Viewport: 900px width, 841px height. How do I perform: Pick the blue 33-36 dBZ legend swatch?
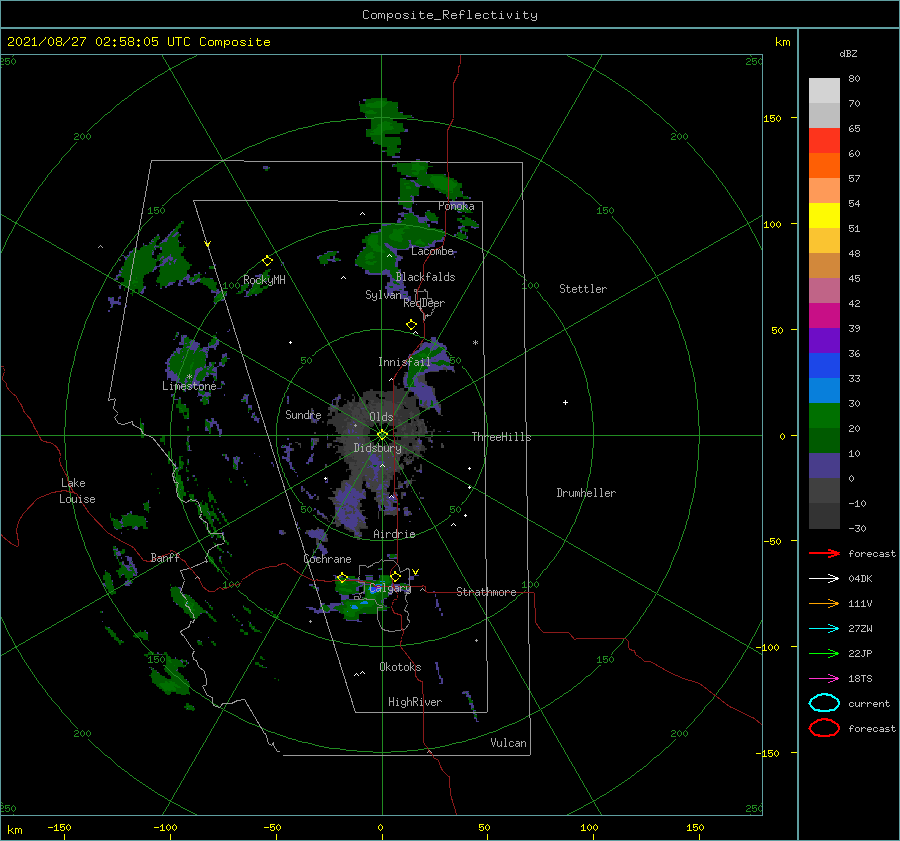pos(824,366)
